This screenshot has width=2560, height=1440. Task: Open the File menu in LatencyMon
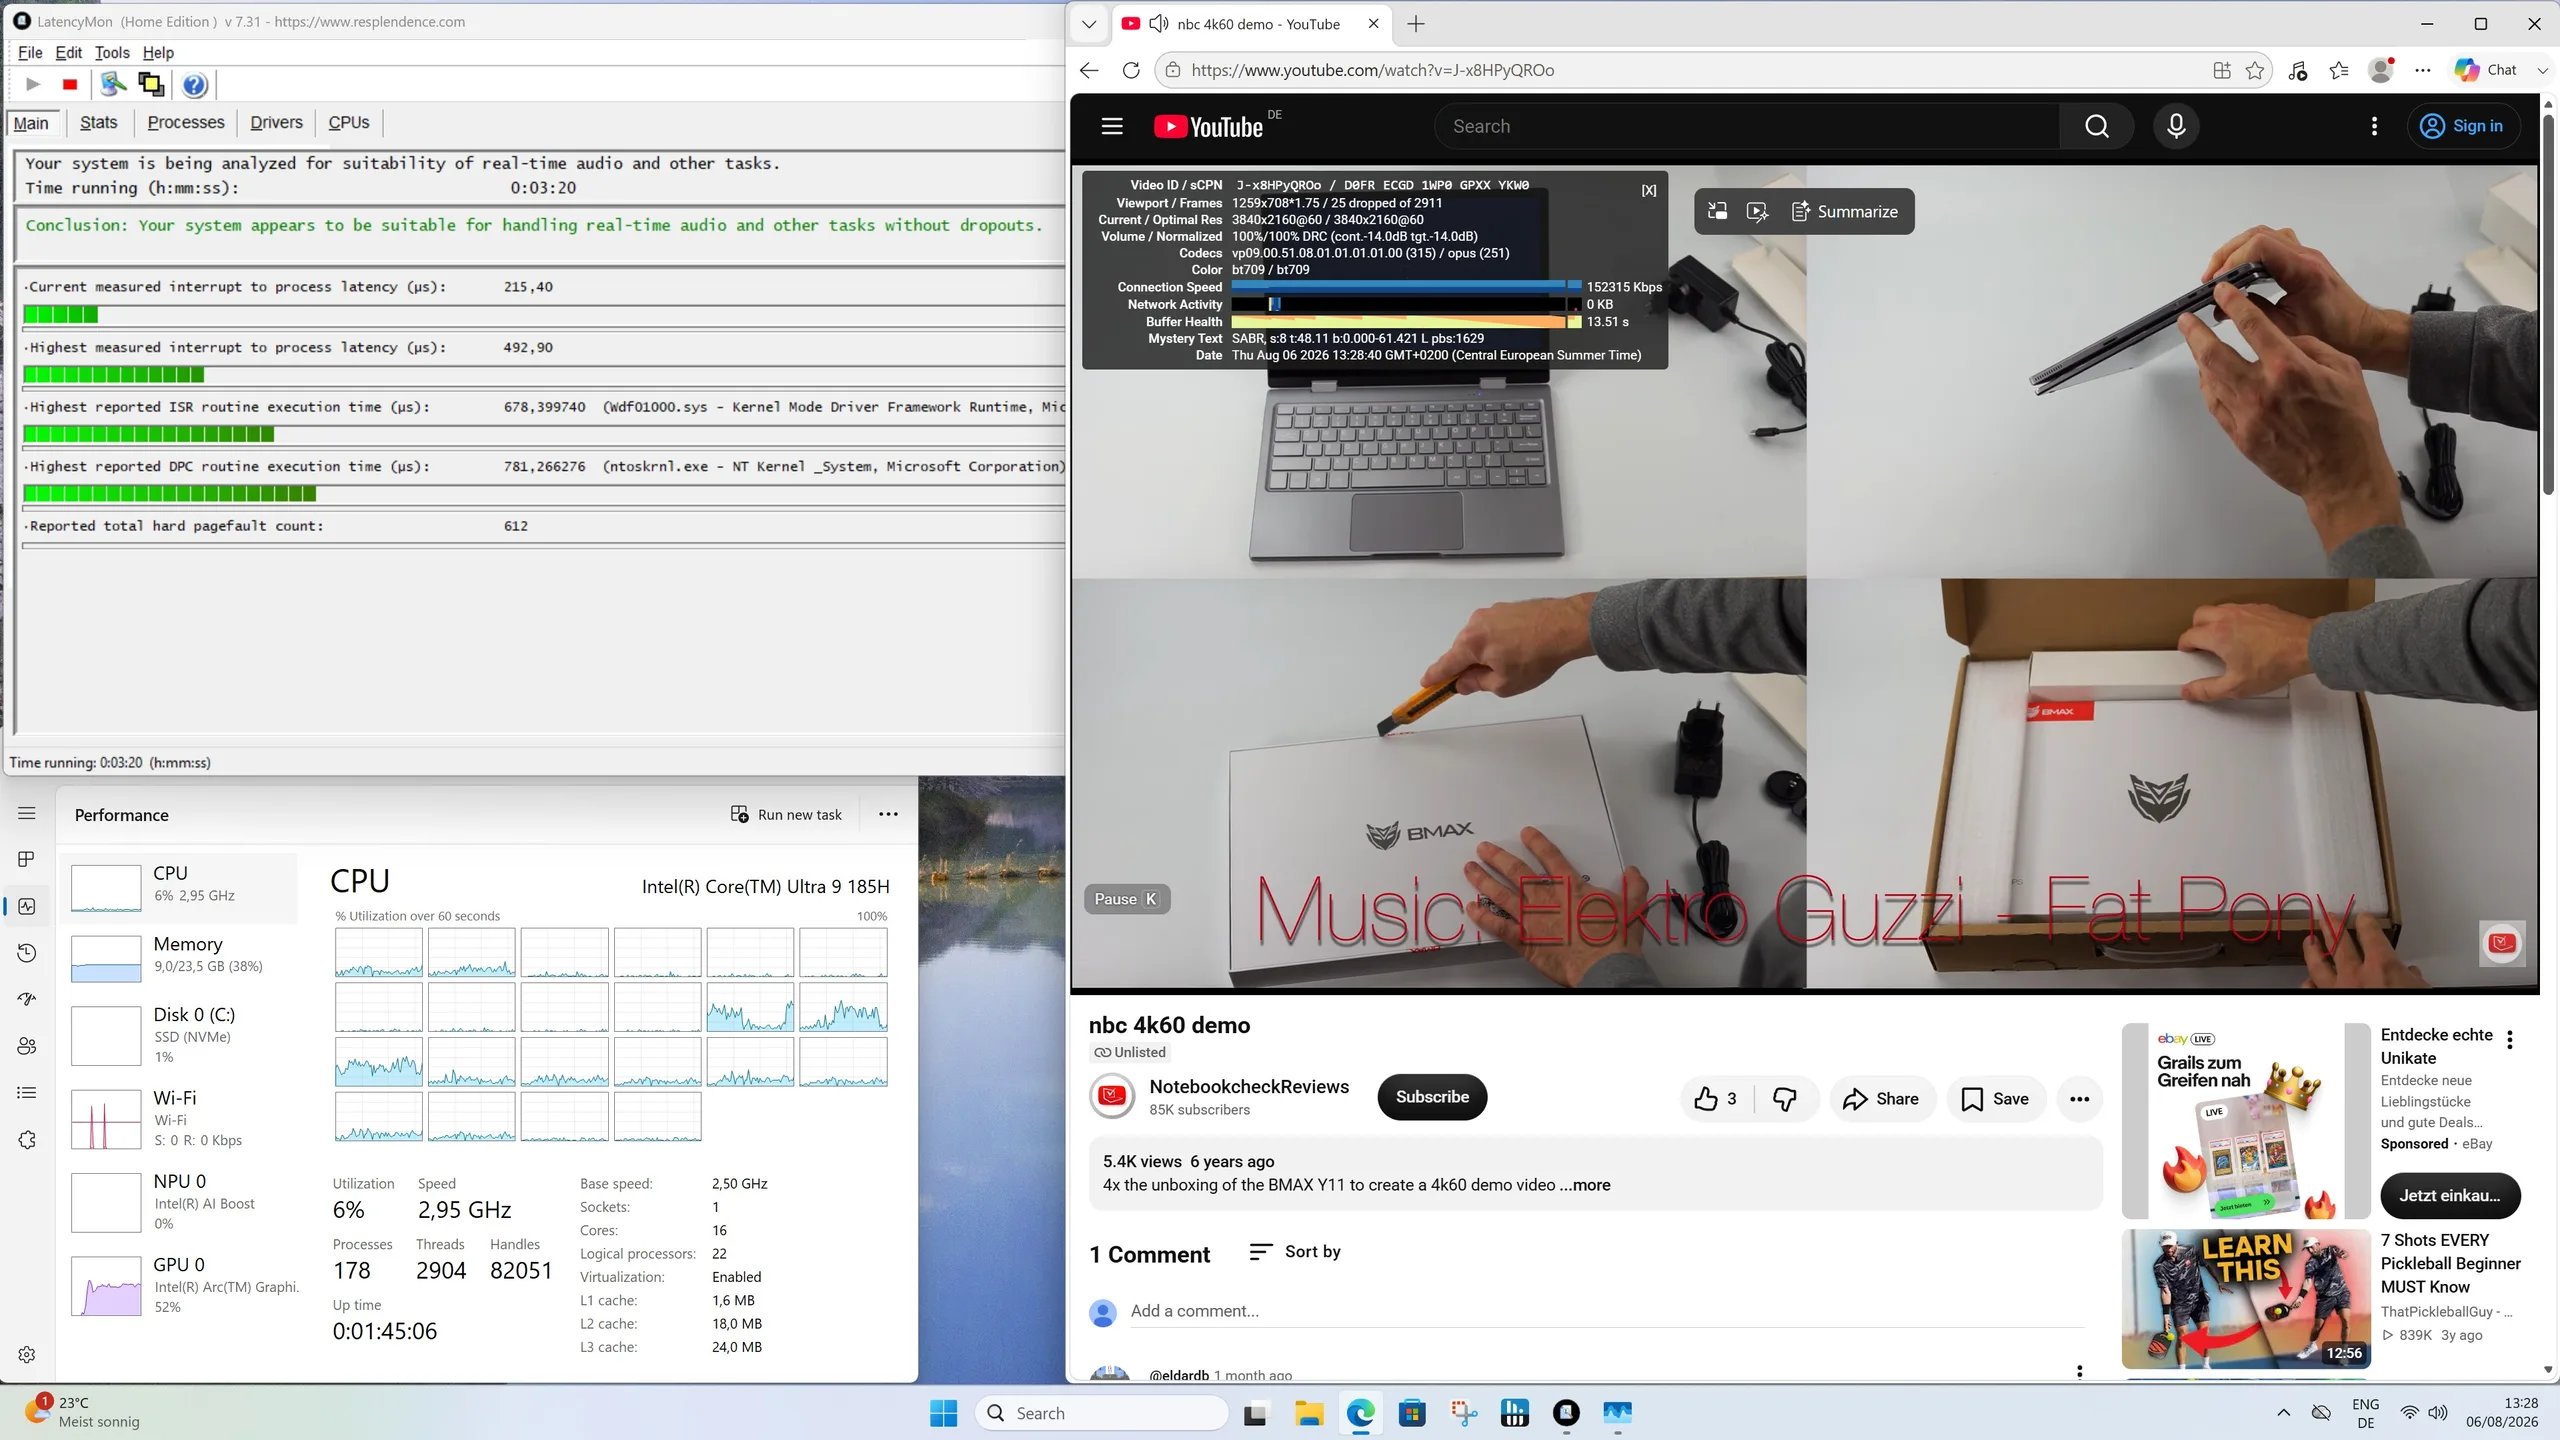coord(30,52)
